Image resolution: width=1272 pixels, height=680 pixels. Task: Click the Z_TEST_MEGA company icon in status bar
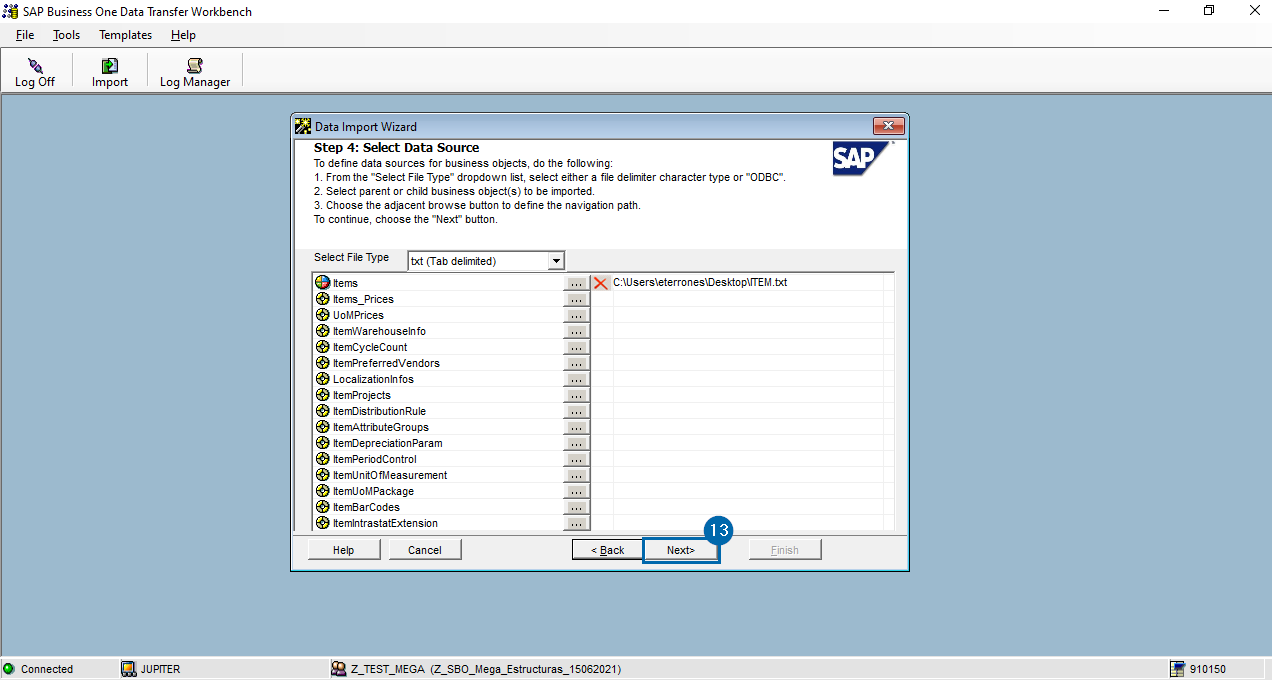pyautogui.click(x=339, y=669)
